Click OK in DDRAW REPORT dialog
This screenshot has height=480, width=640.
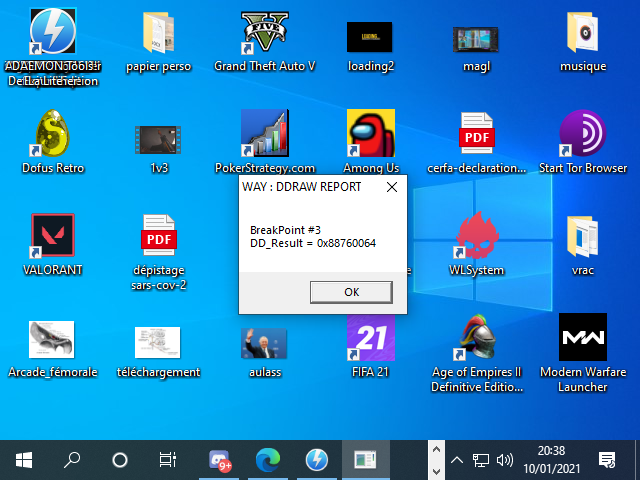351,292
